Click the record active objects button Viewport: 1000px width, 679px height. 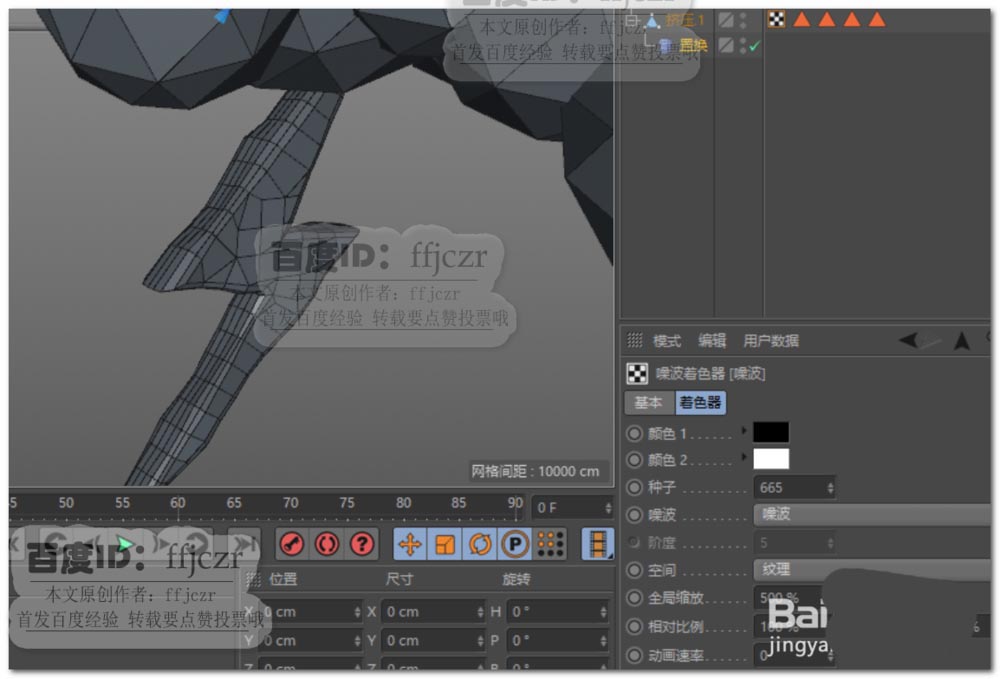(x=292, y=543)
